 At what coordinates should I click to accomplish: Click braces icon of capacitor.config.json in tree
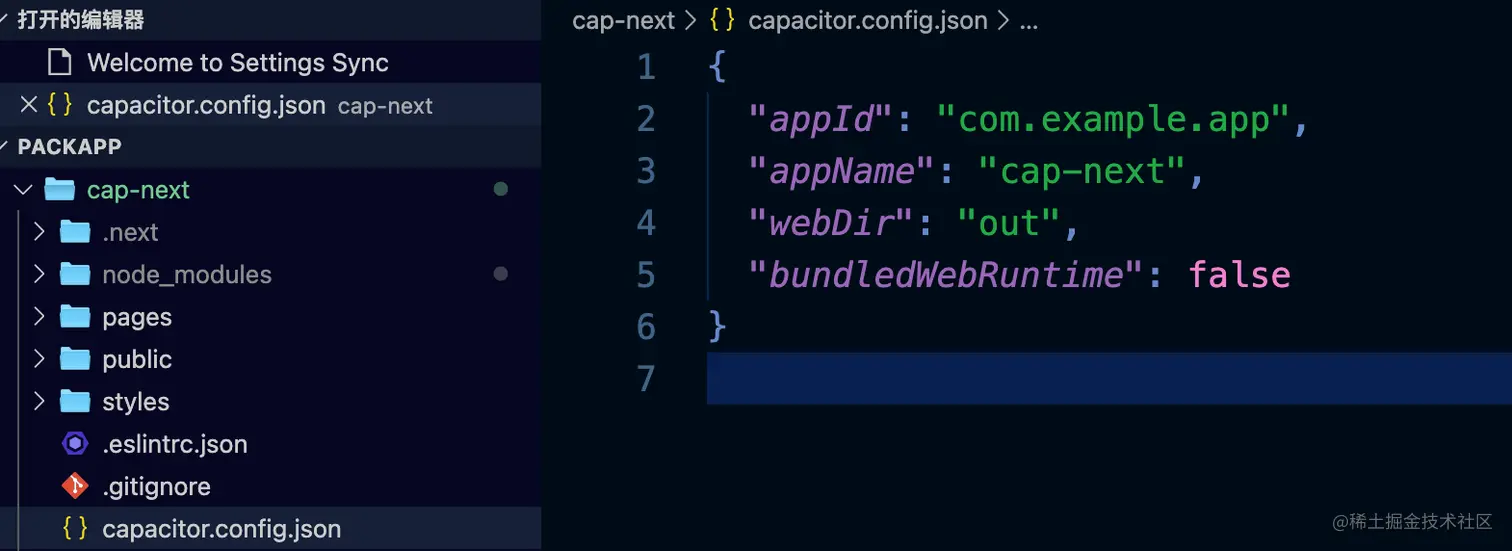[75, 529]
